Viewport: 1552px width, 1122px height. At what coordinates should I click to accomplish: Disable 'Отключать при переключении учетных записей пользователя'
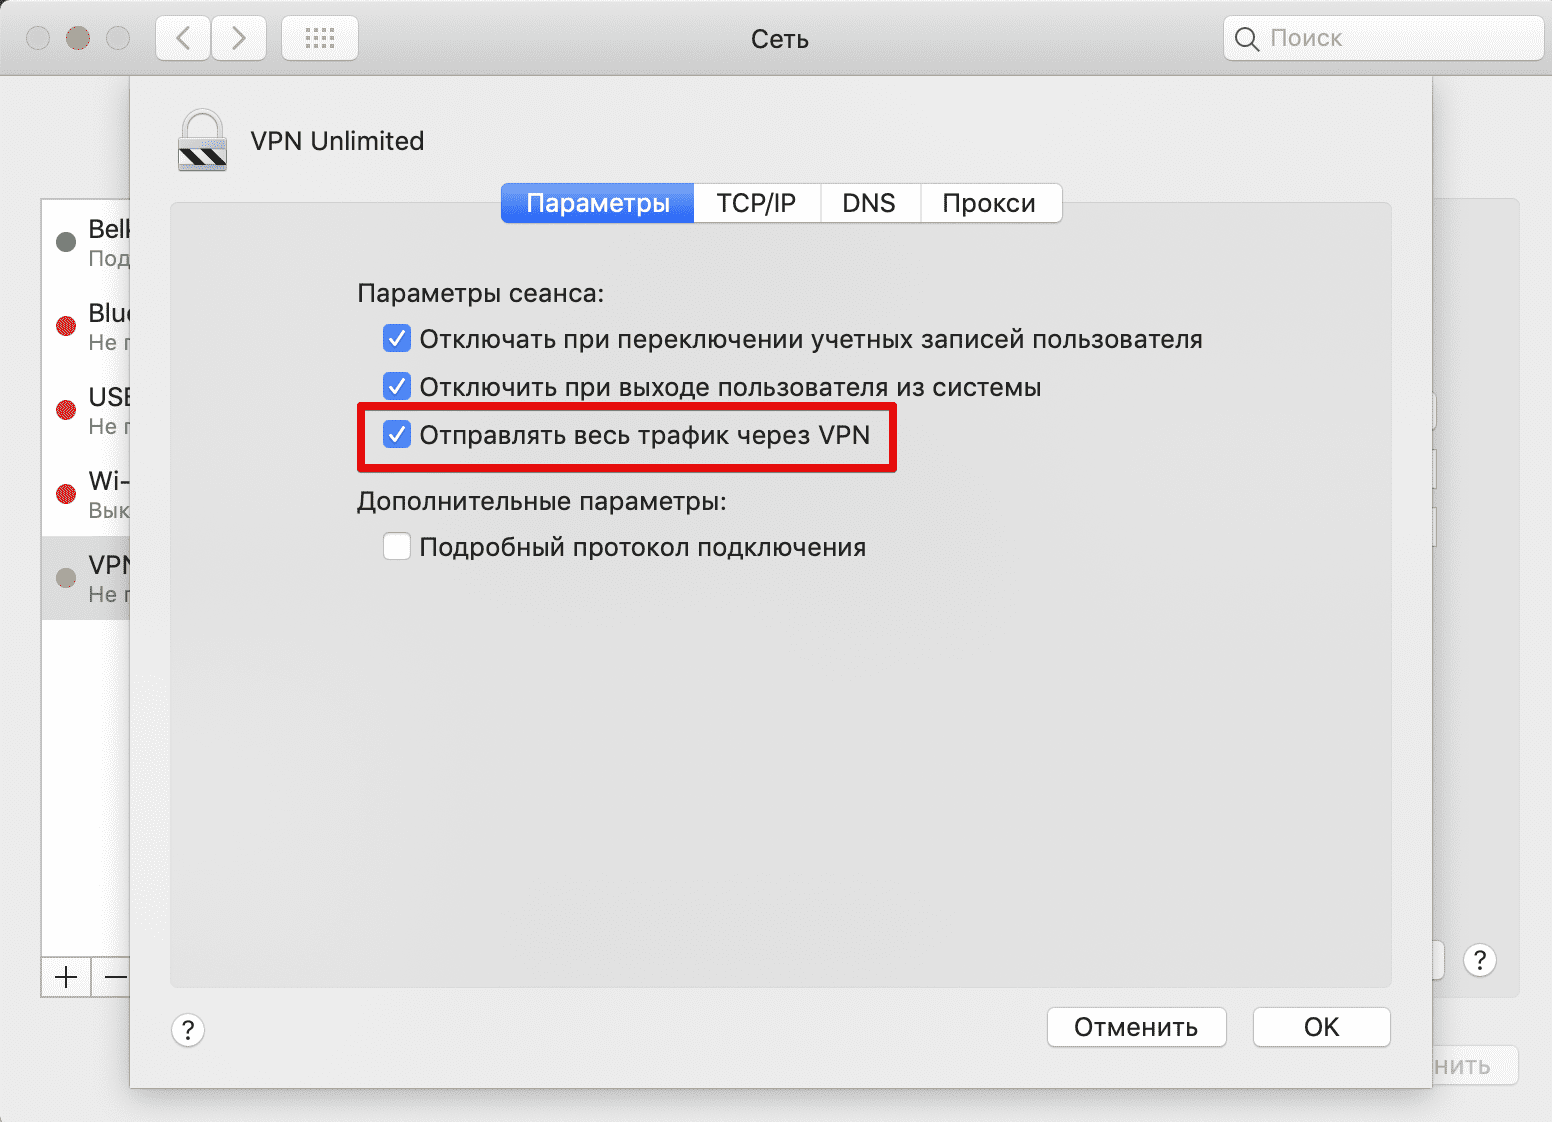[x=397, y=338]
